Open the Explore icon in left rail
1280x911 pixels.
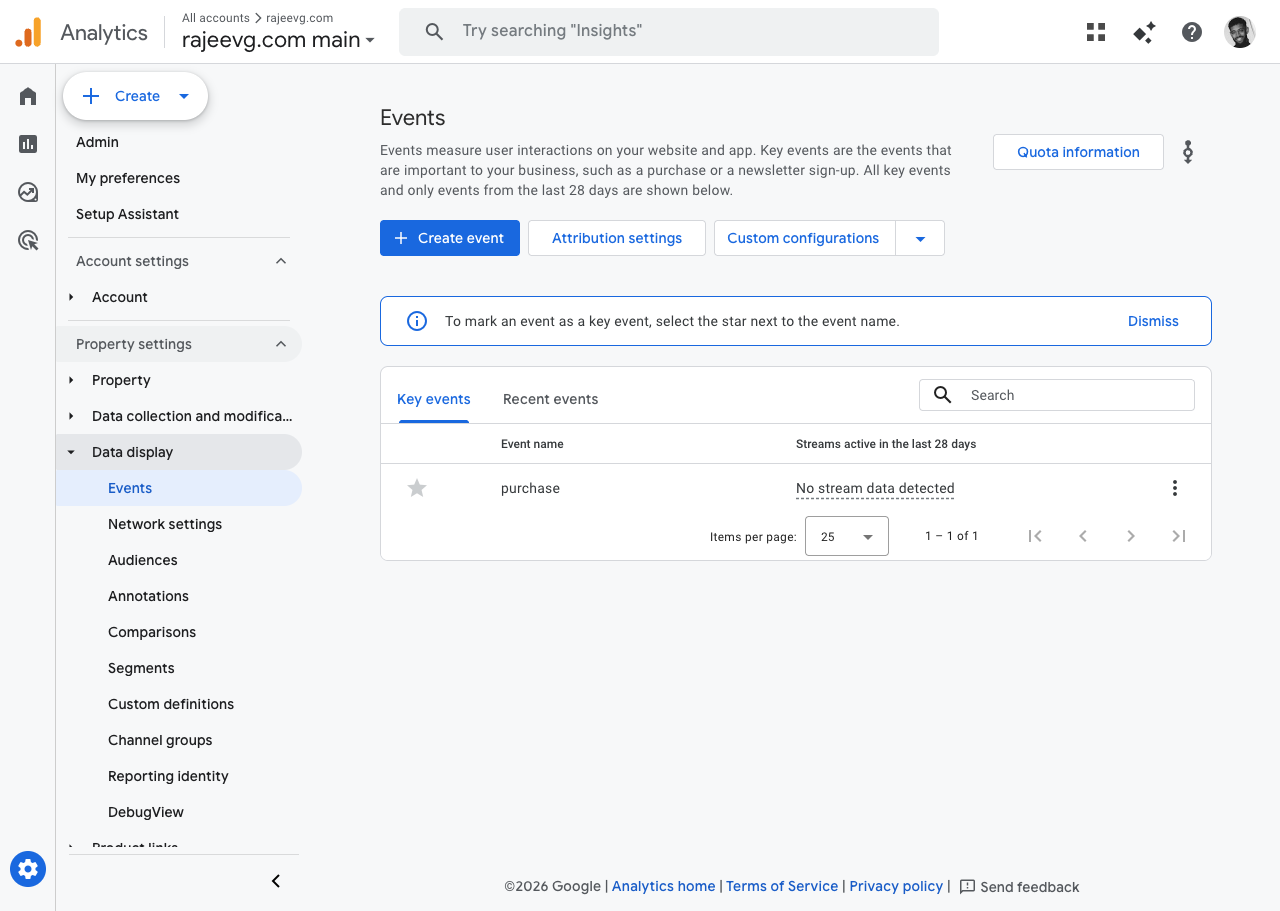pyautogui.click(x=28, y=192)
